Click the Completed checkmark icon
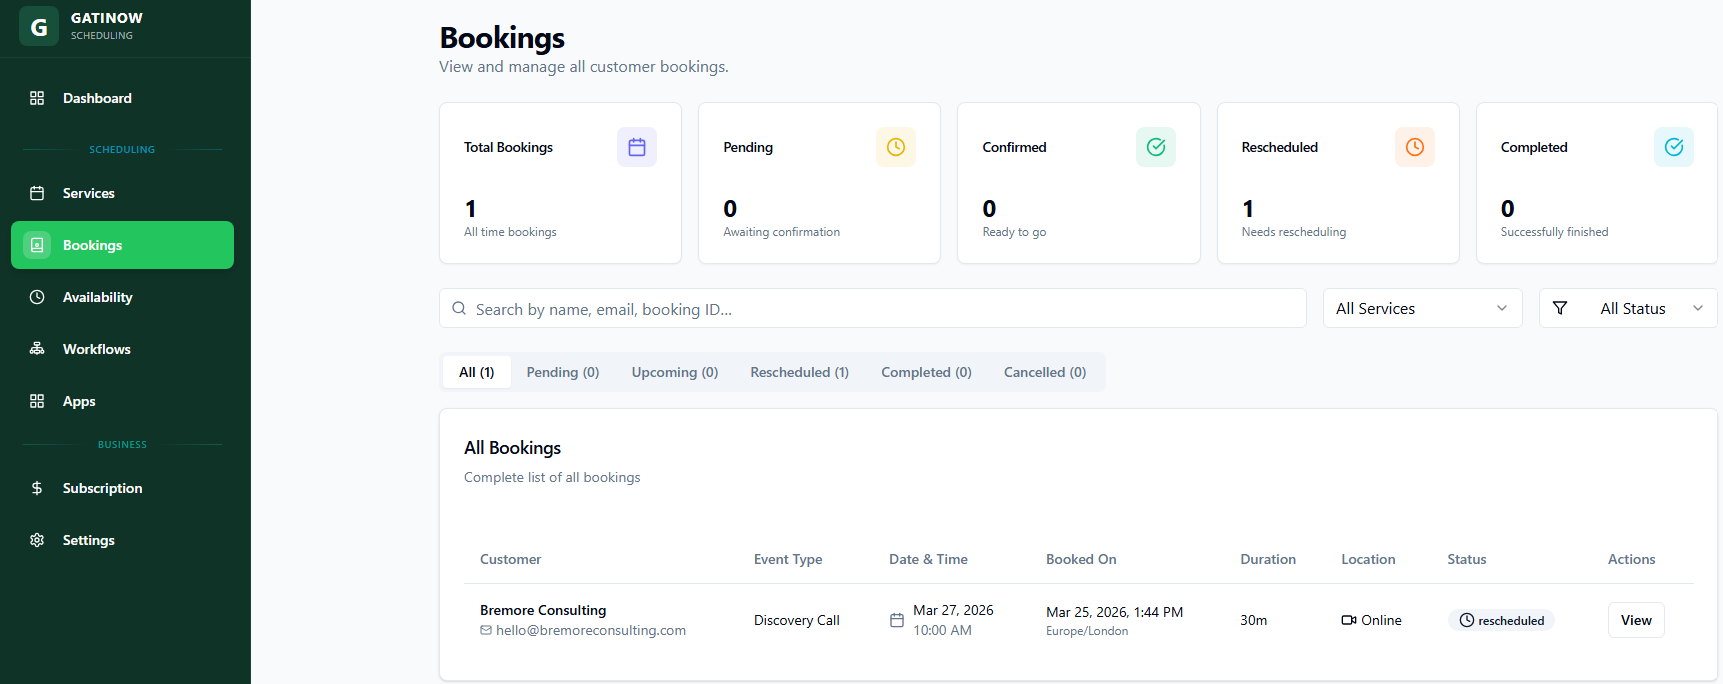This screenshot has width=1723, height=684. point(1674,147)
